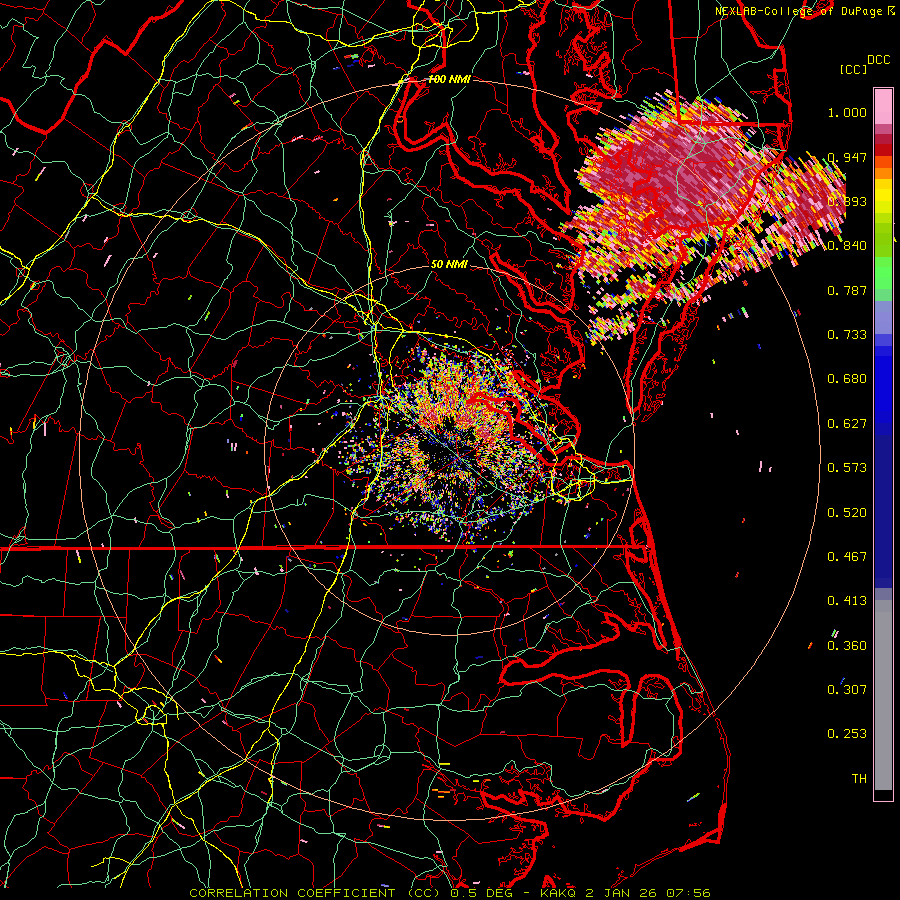Pick the pink top segment of color bar
Viewport: 900px width, 900px height.
[x=883, y=106]
